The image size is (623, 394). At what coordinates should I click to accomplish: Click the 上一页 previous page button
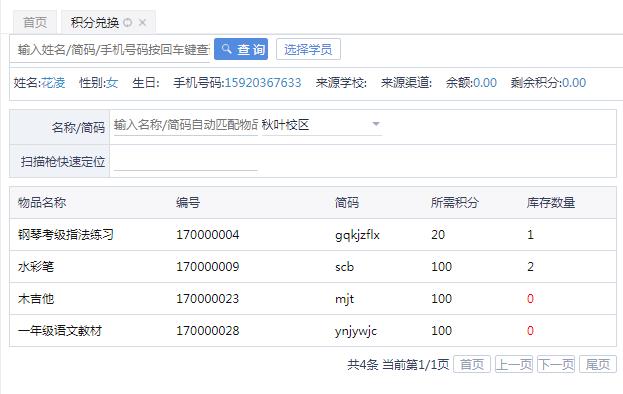[514, 364]
